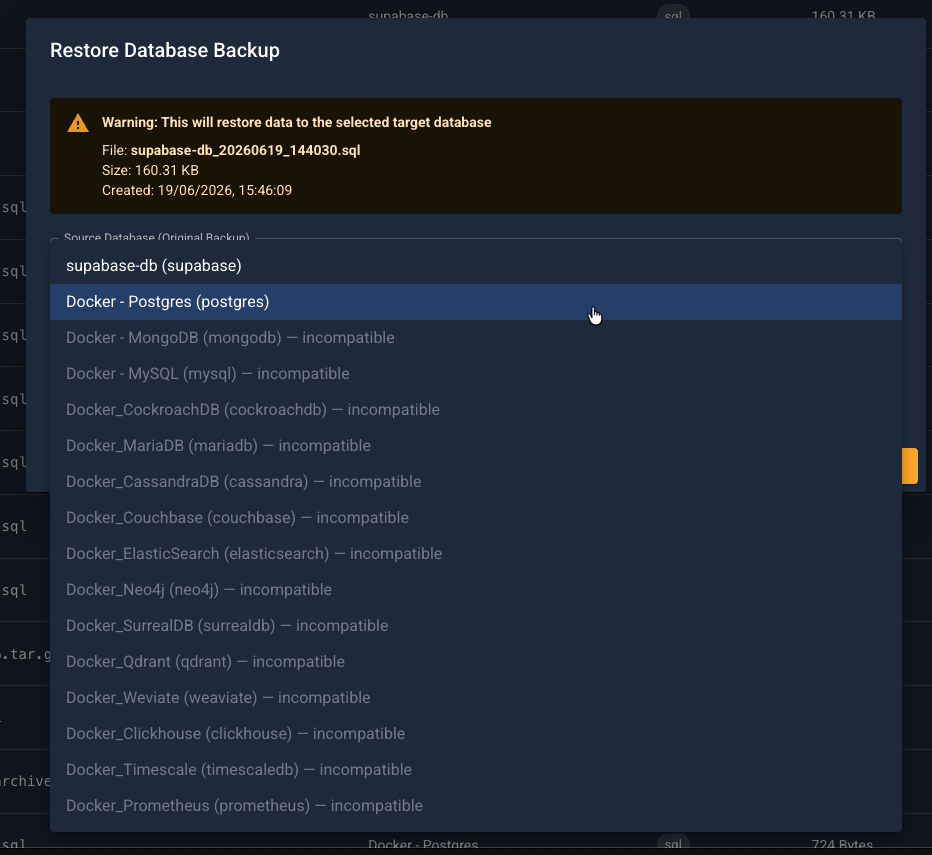Click 724 Bytes size in background table

pos(842,845)
